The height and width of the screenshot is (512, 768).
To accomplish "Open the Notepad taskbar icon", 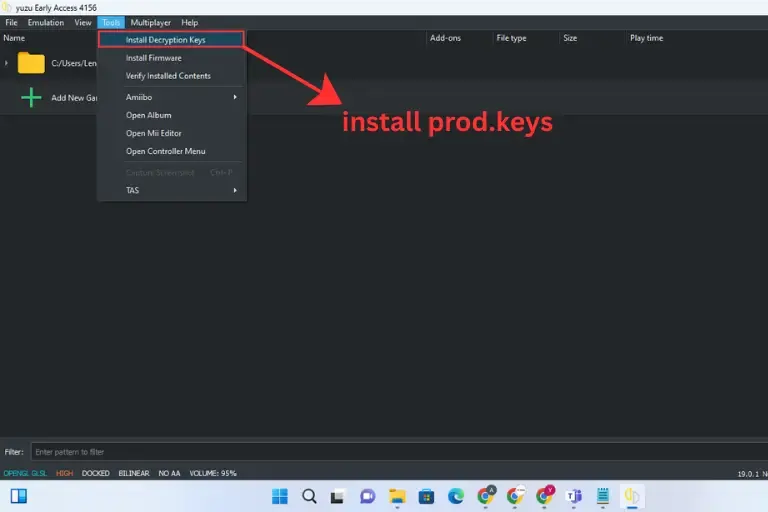I will (603, 496).
